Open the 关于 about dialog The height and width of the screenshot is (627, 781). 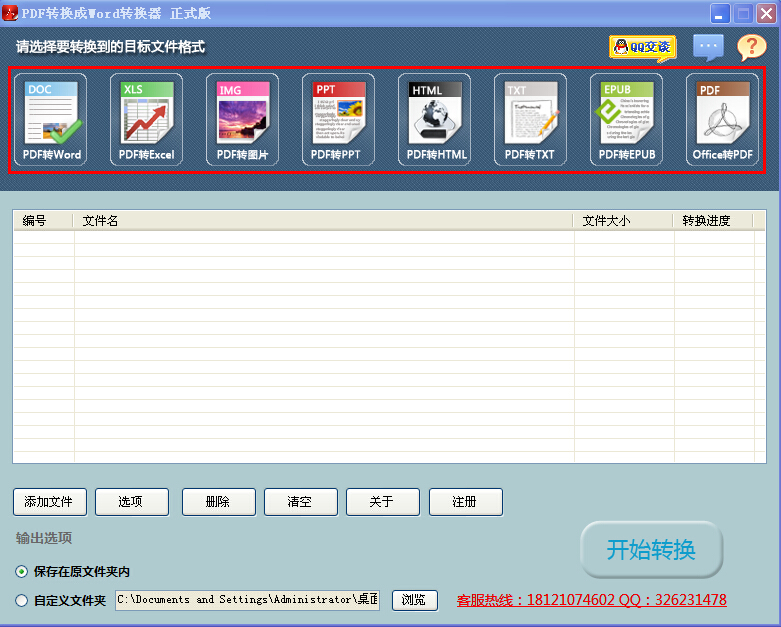click(383, 502)
